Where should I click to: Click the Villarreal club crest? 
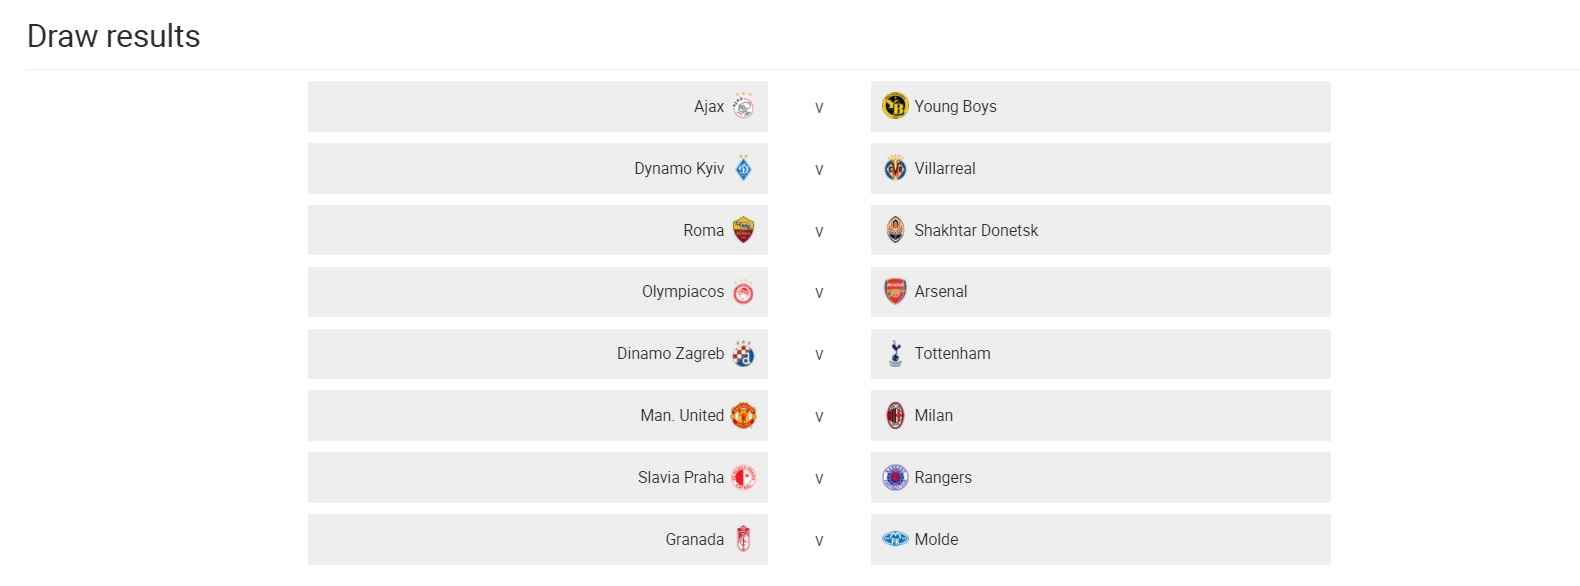895,168
